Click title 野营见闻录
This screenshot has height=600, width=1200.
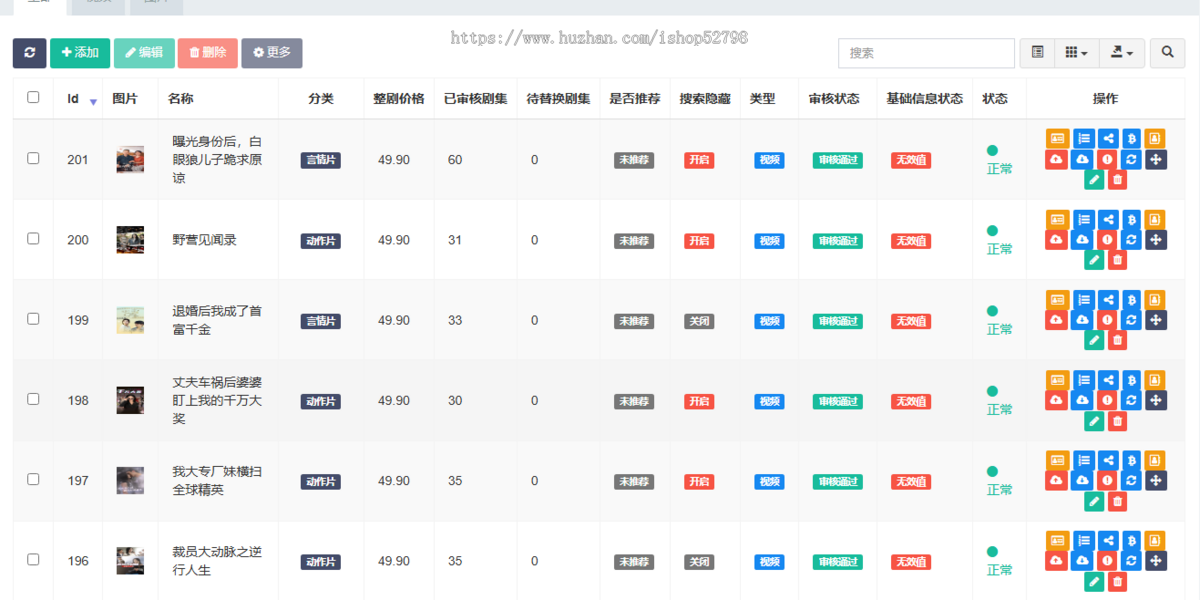205,240
